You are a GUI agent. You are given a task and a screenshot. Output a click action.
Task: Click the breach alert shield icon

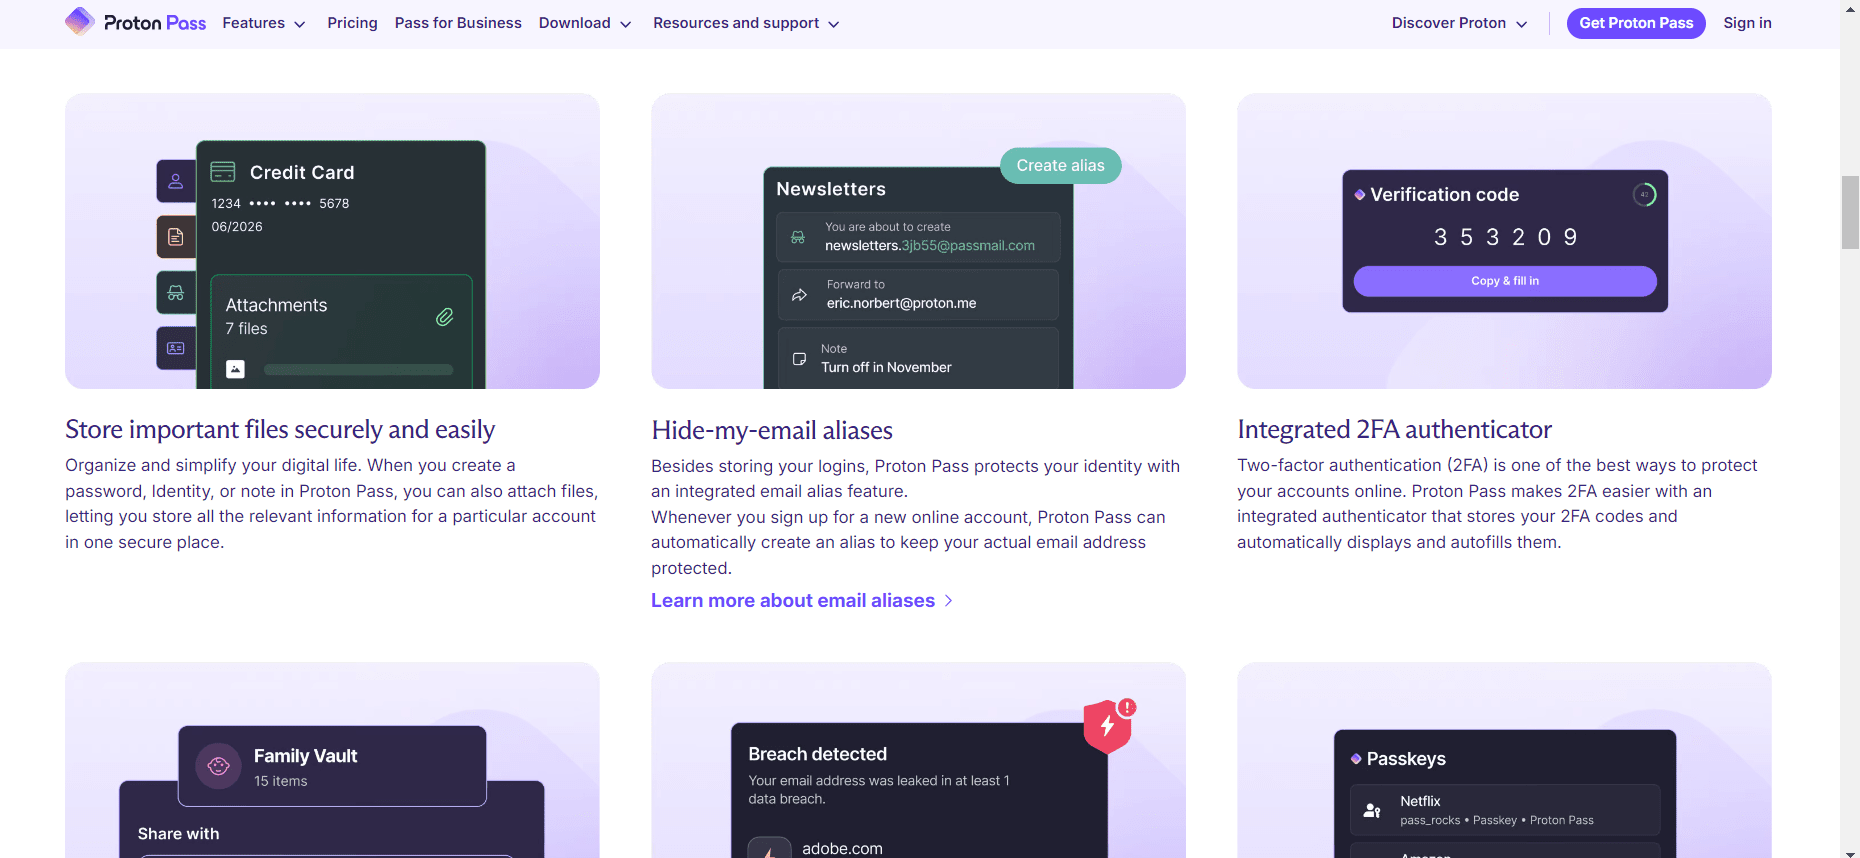[1109, 725]
